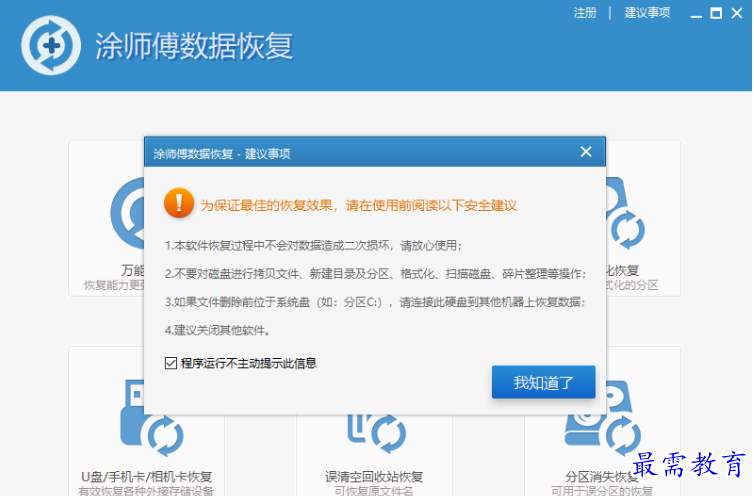Click advice line 2 about 拷贝文件

click(x=376, y=274)
